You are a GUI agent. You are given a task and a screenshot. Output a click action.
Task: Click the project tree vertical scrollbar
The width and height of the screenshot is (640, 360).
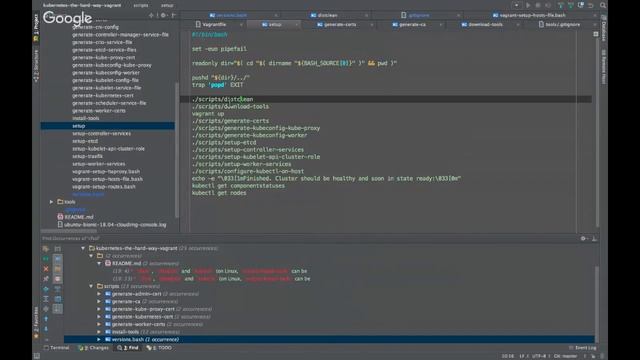pyautogui.click(x=177, y=149)
